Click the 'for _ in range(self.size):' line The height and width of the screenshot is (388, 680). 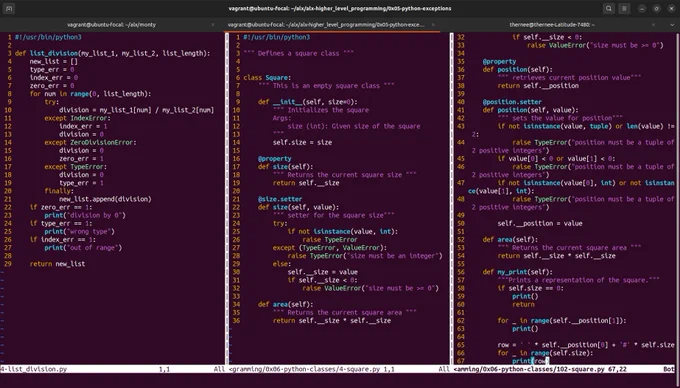(x=546, y=353)
